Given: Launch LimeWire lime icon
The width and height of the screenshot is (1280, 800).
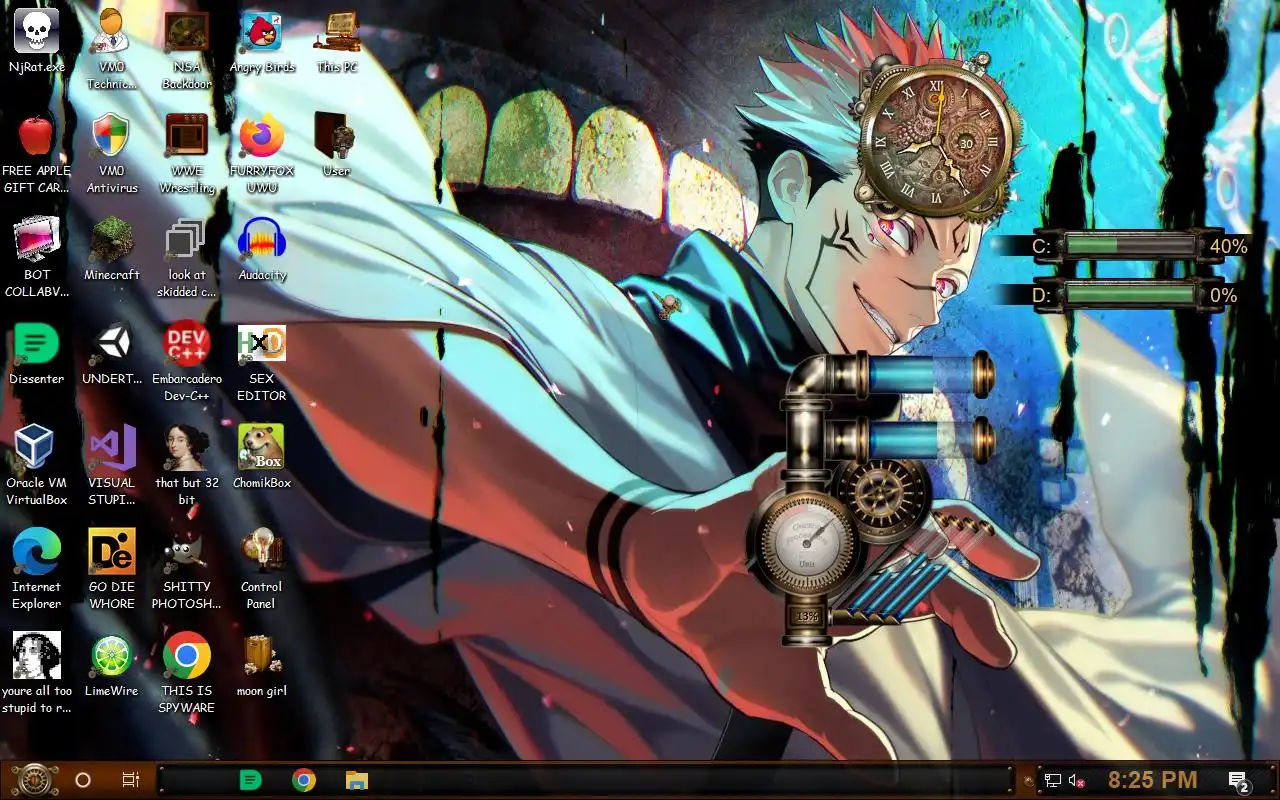Looking at the screenshot, I should [x=111, y=655].
